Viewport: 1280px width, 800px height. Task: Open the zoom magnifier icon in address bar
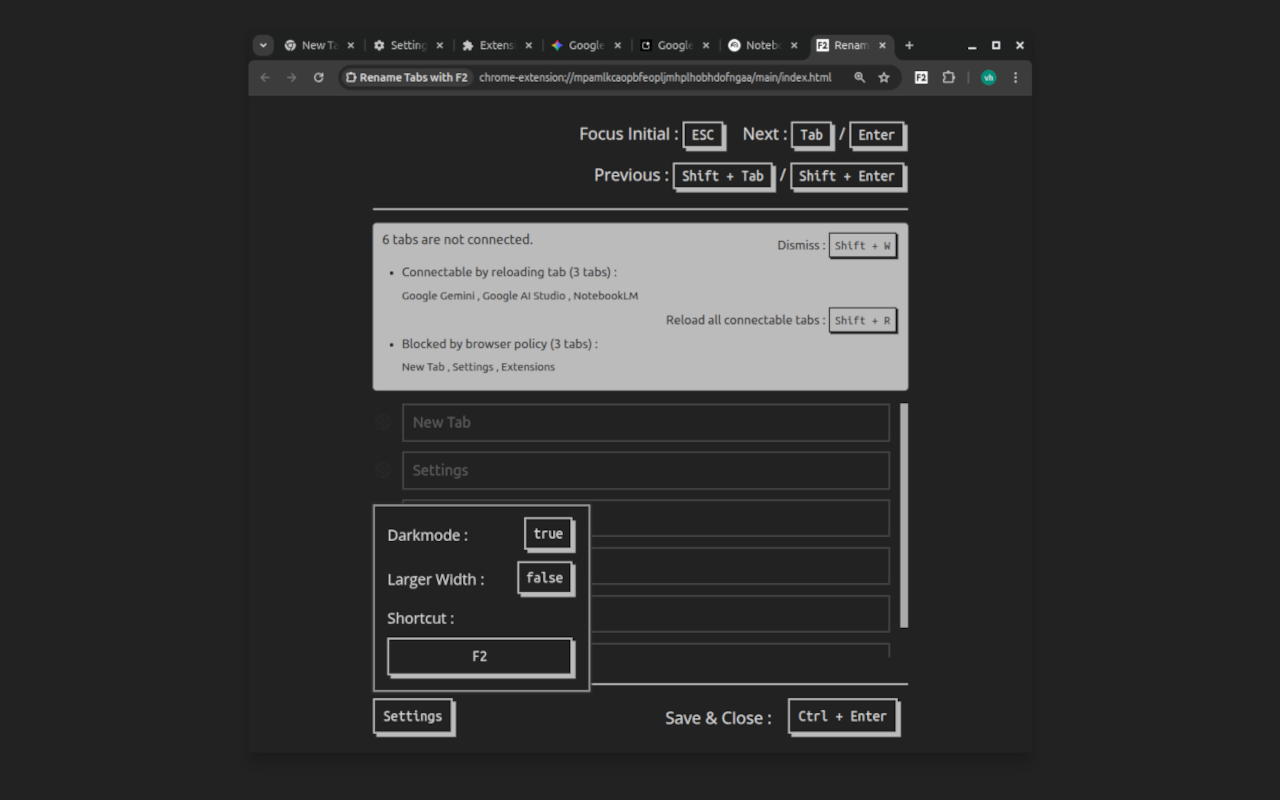coord(859,77)
